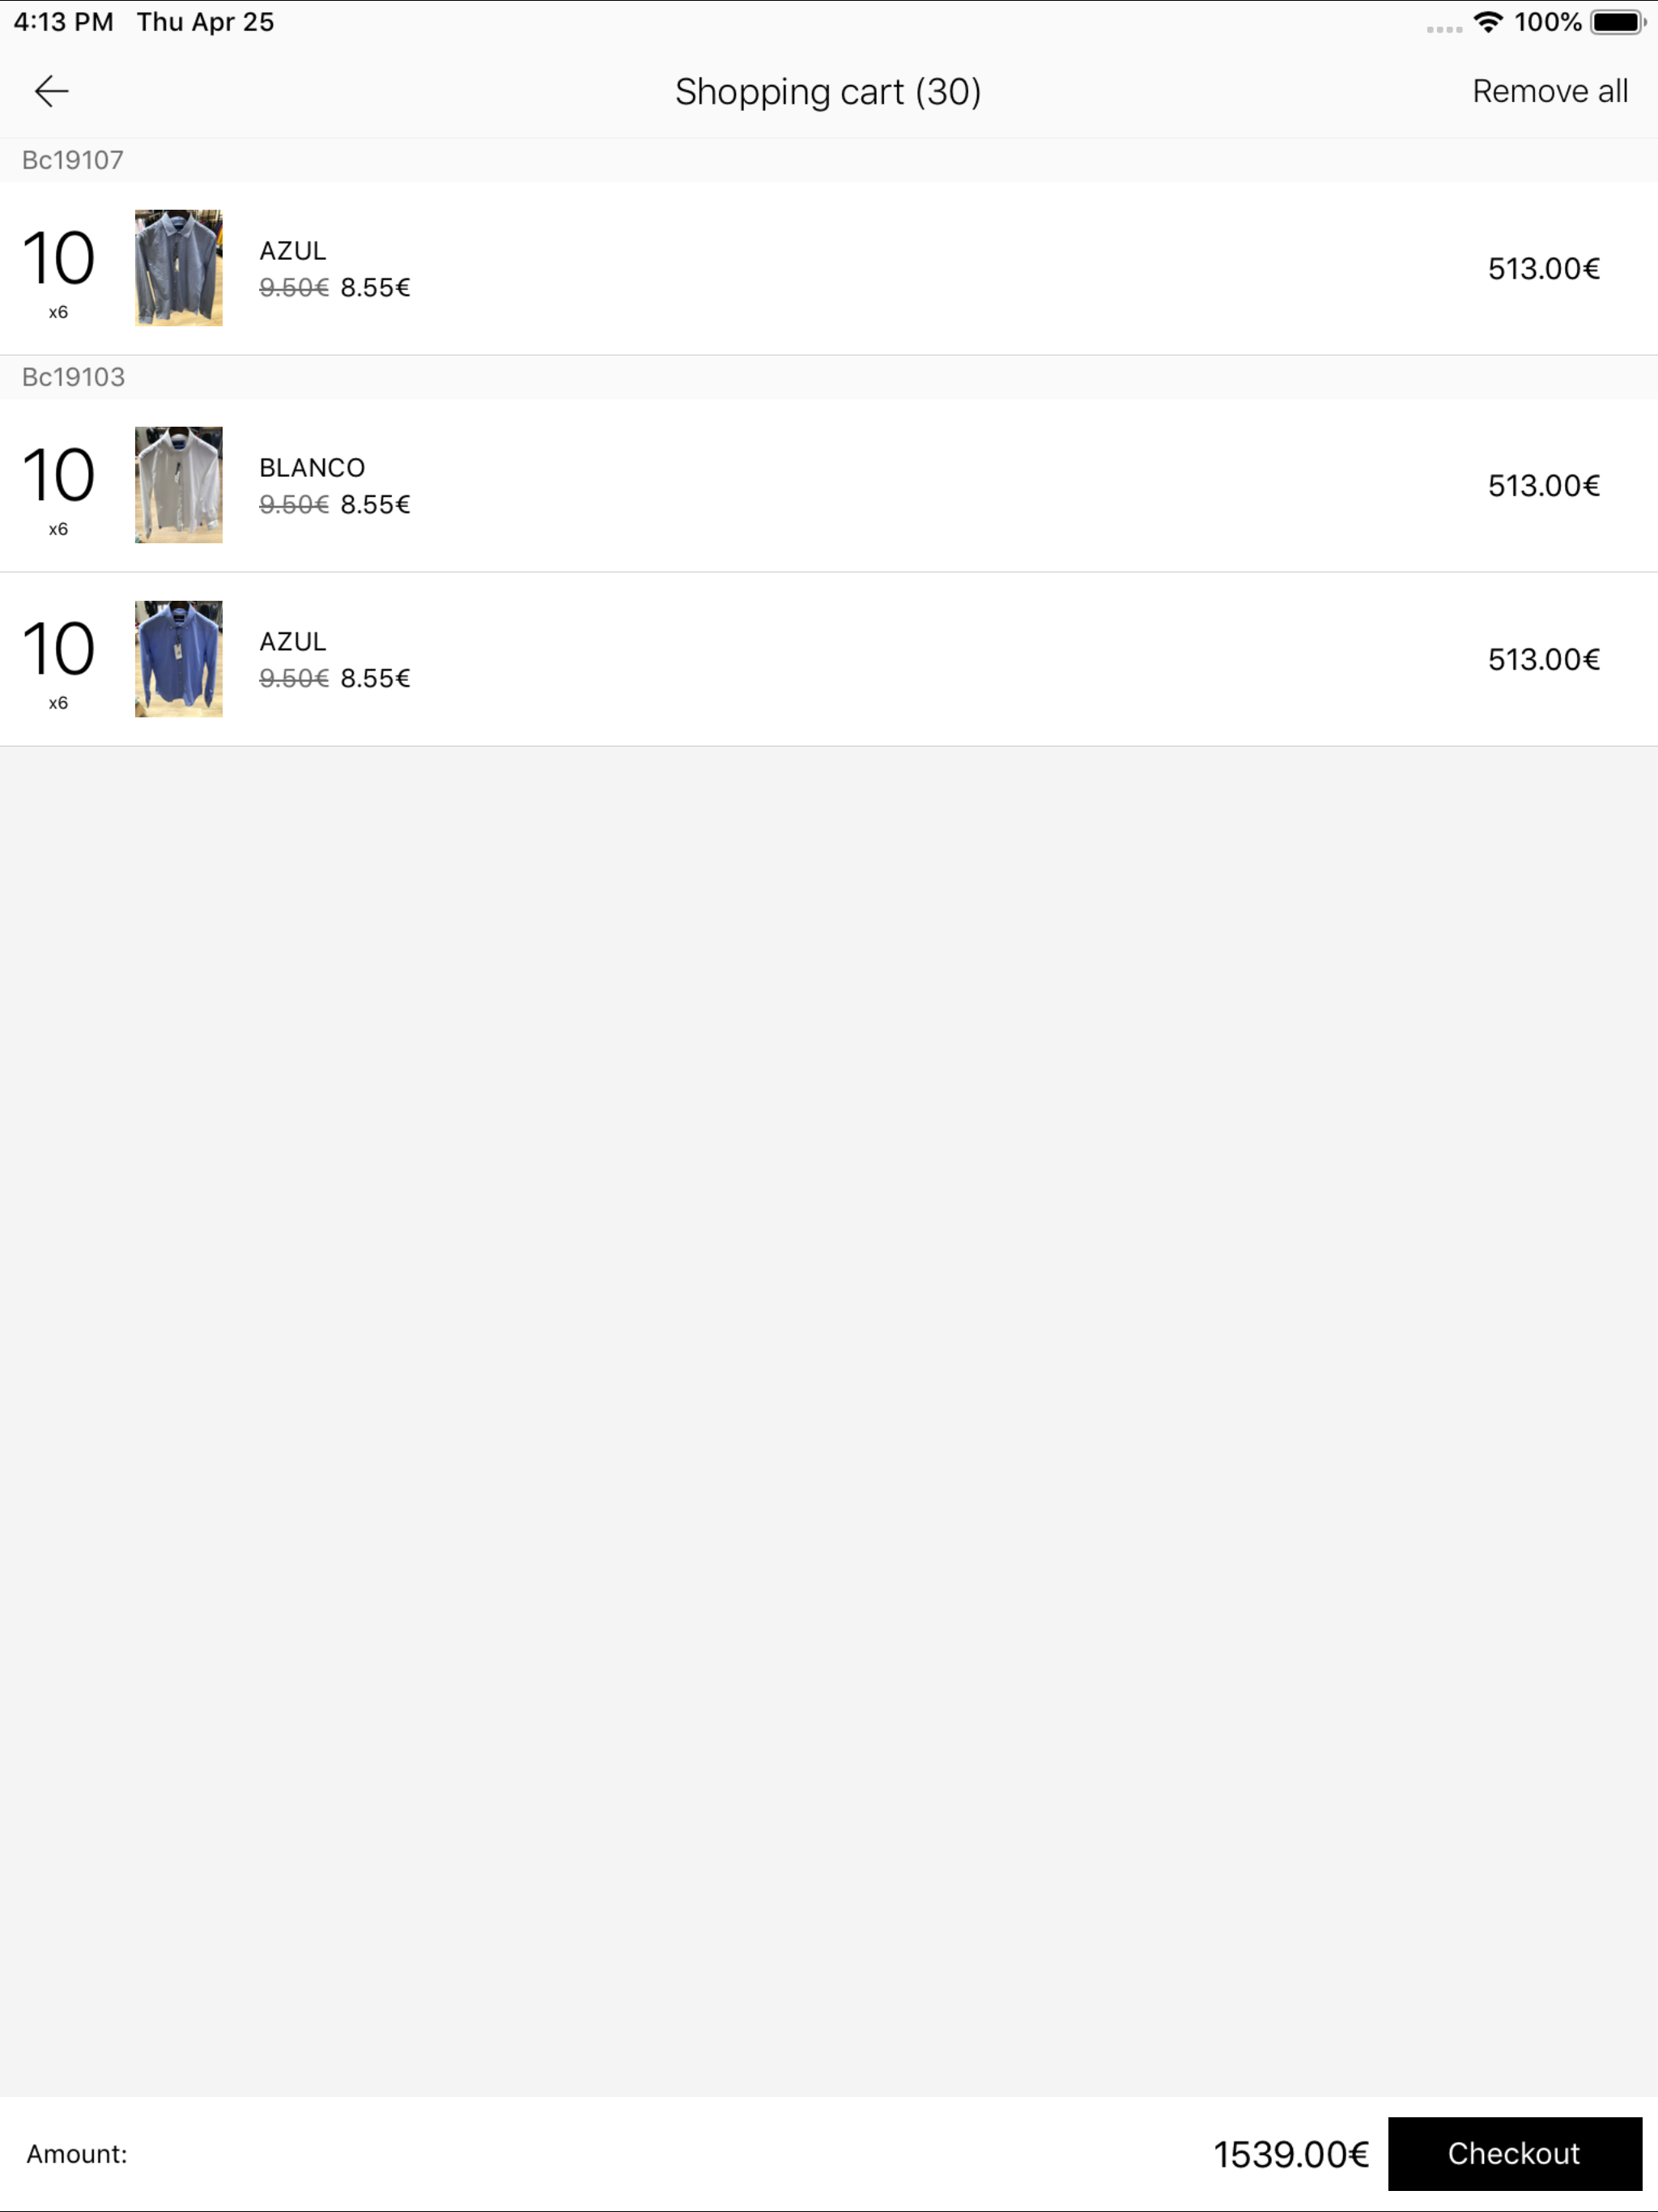This screenshot has height=2212, width=1658.
Task: Tap 513.00€ total of first AZUL row
Action: (1543, 268)
